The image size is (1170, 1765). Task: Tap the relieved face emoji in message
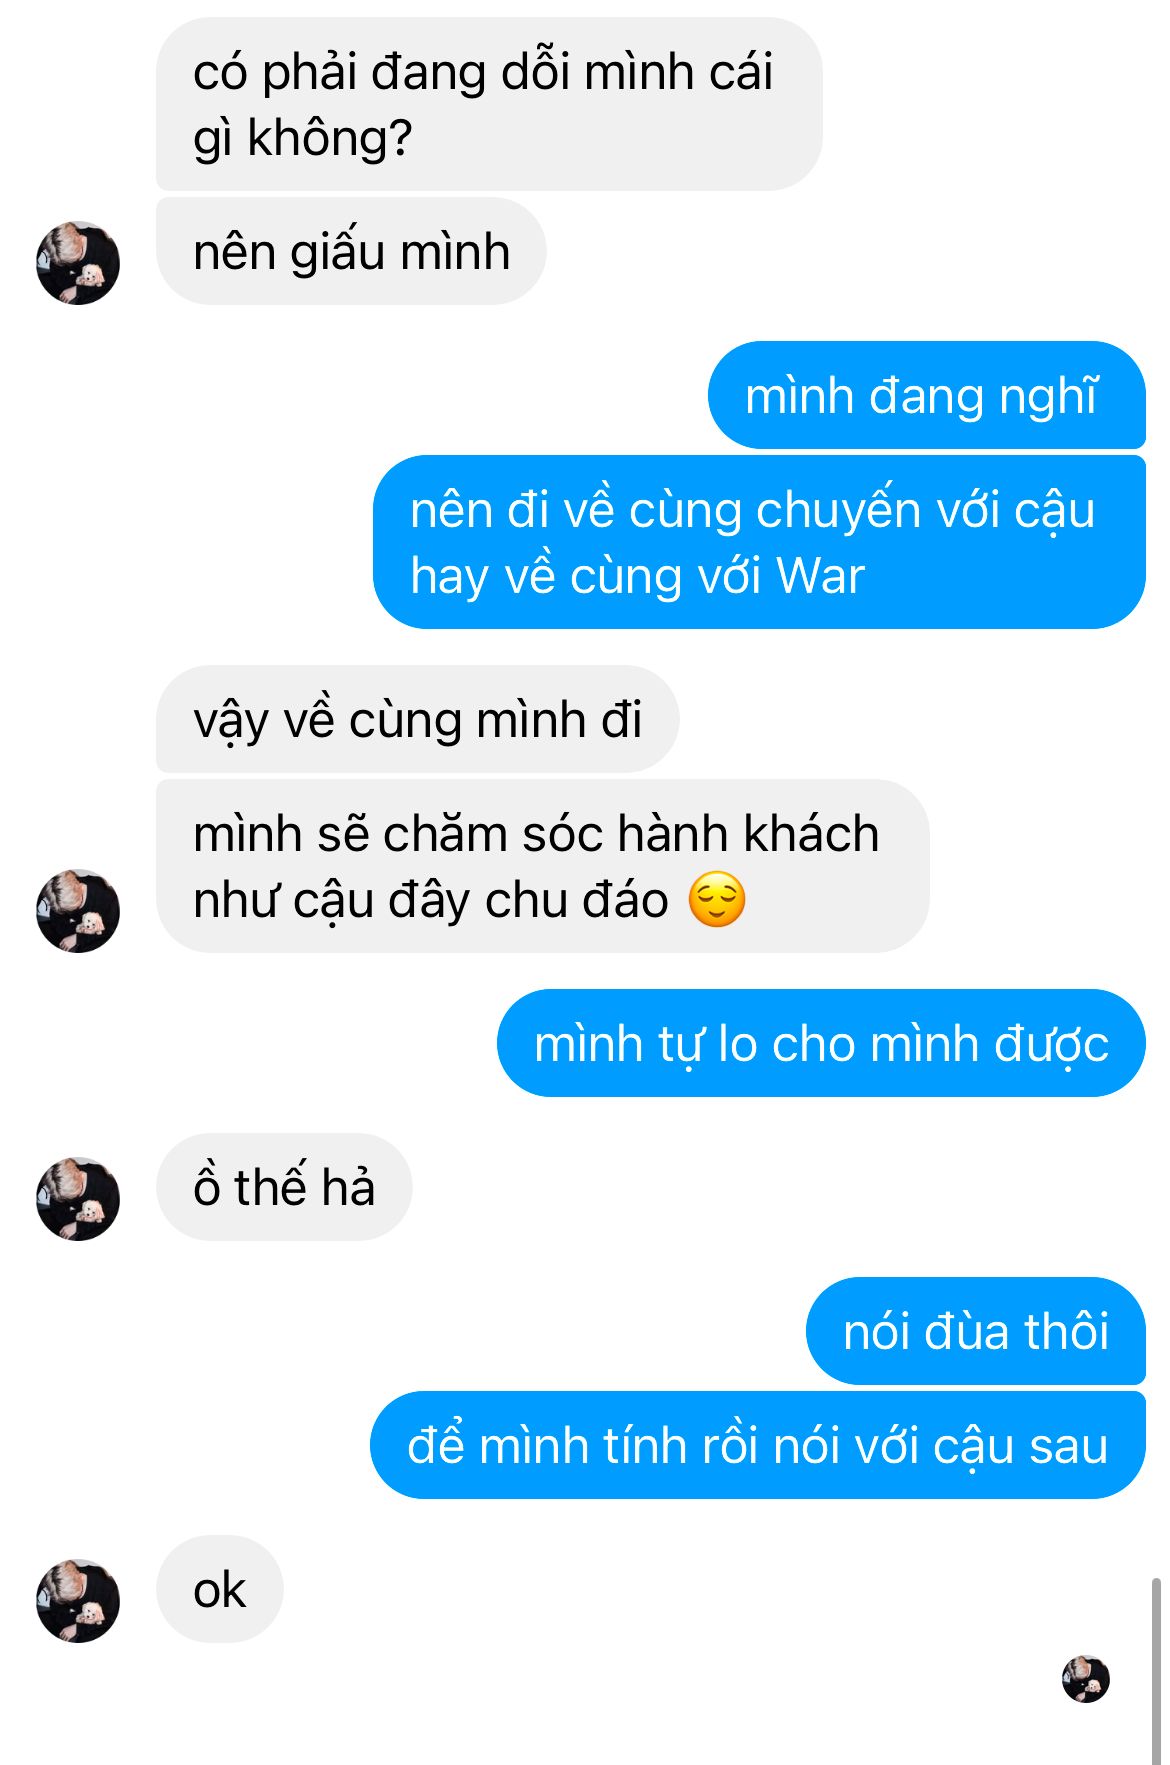pos(717,899)
